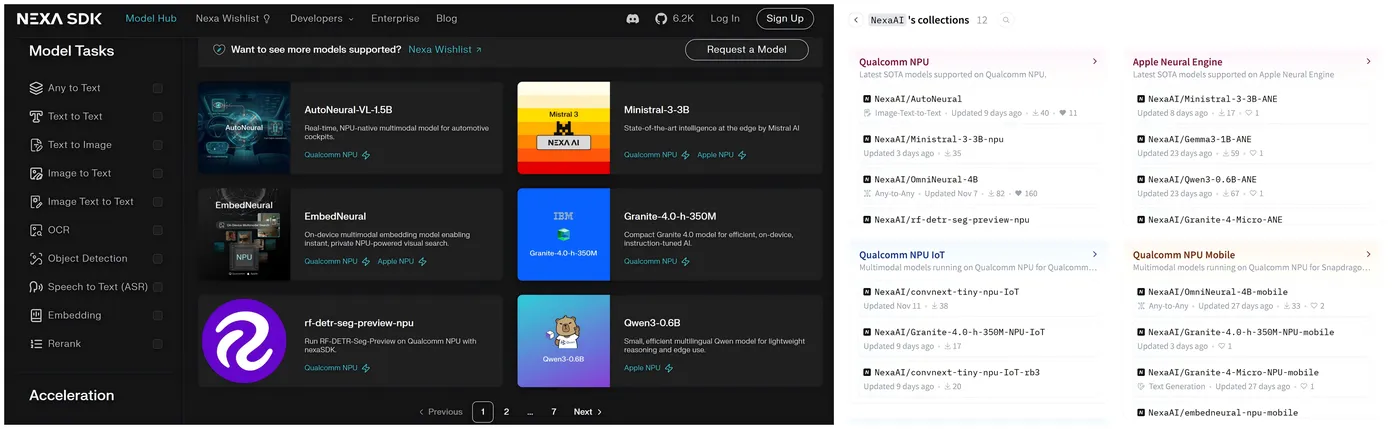This screenshot has width=1400, height=429.
Task: Tick the Speech to Text (ASR) checkbox
Action: tap(158, 287)
